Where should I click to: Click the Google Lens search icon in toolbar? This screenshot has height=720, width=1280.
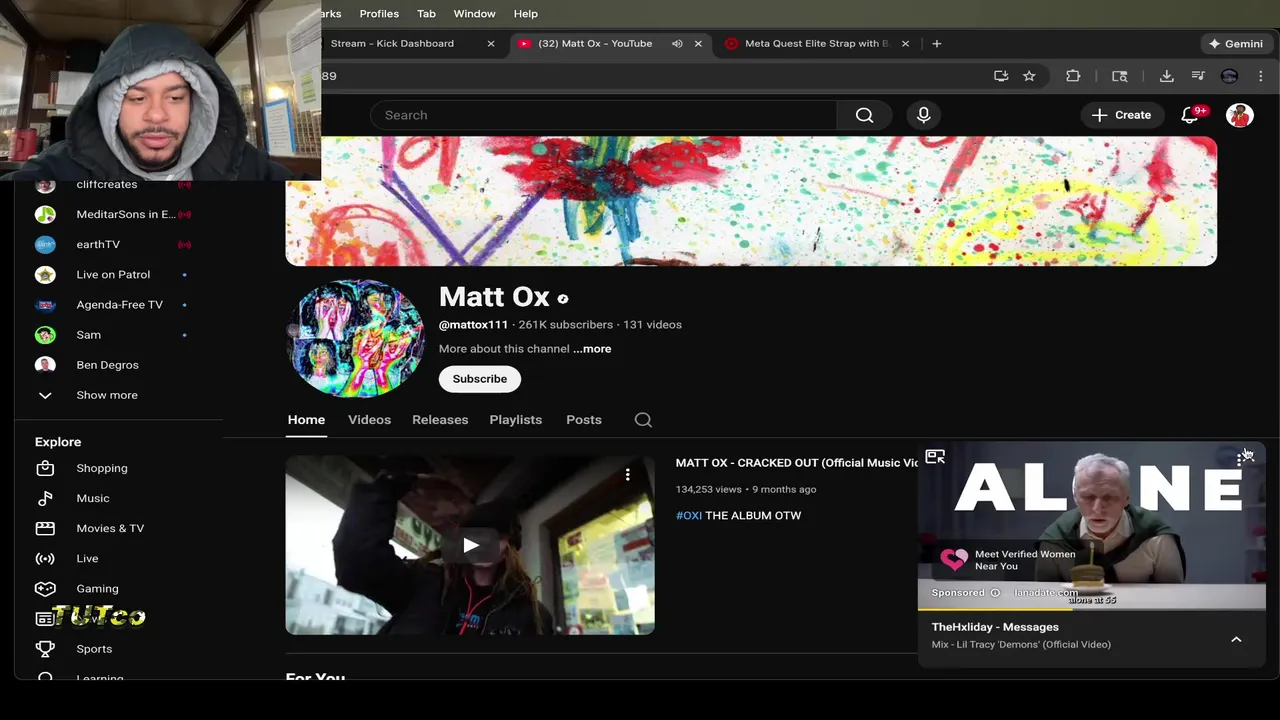[1120, 76]
